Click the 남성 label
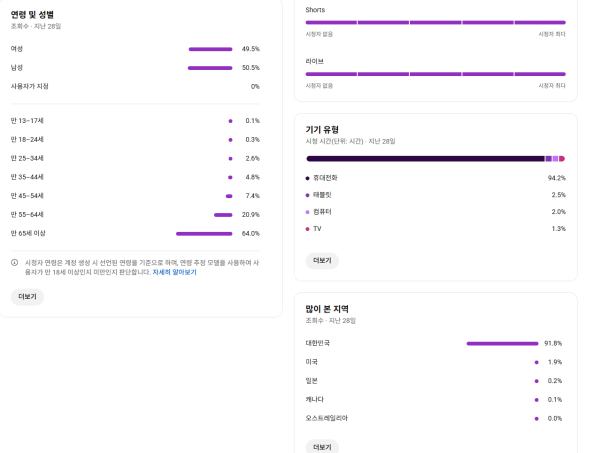The height and width of the screenshot is (453, 600). [x=17, y=67]
